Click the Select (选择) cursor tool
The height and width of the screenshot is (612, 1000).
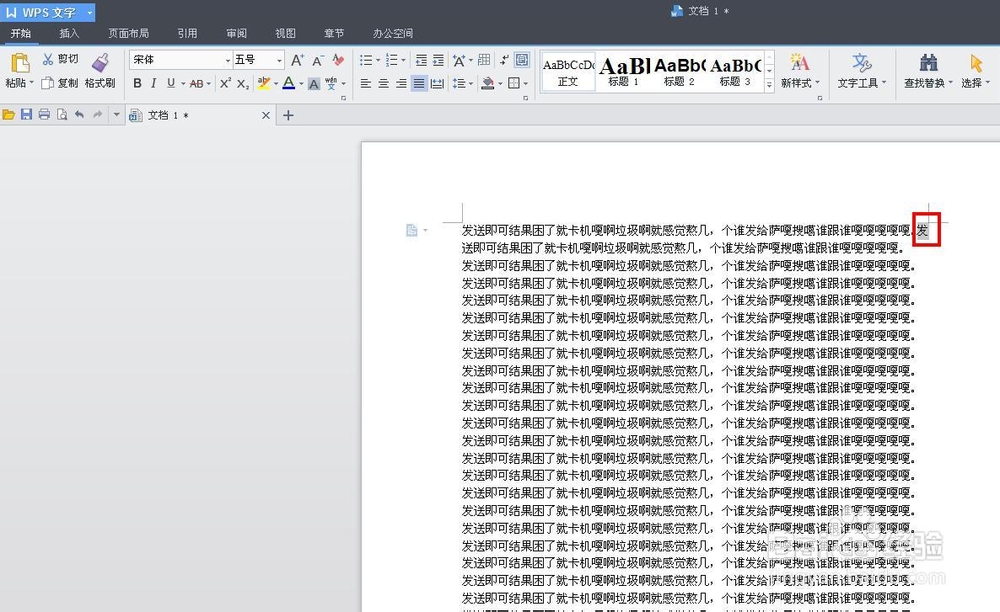(x=975, y=71)
